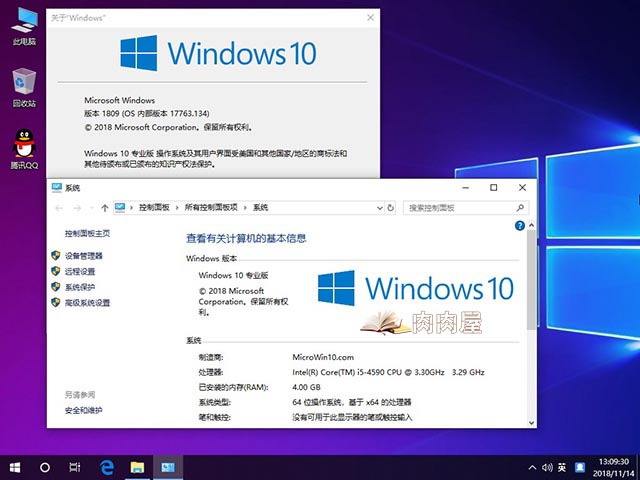The height and width of the screenshot is (480, 640).
Task: Select the 回收站 recycle bin icon
Action: tap(24, 87)
